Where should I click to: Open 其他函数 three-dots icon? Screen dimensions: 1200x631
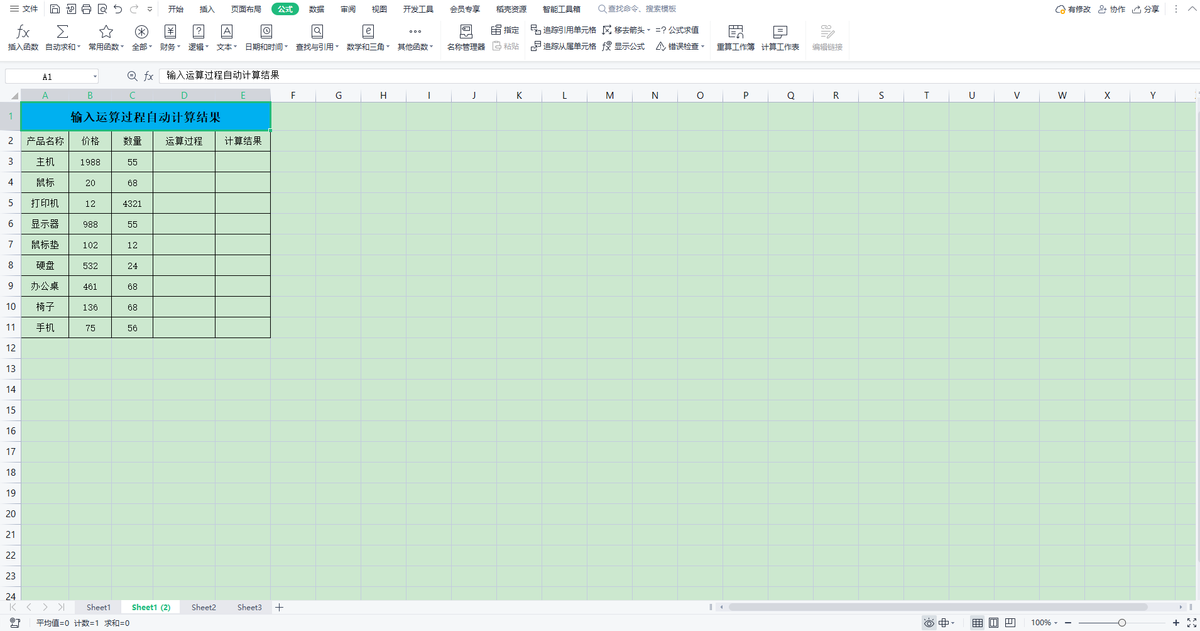click(415, 32)
